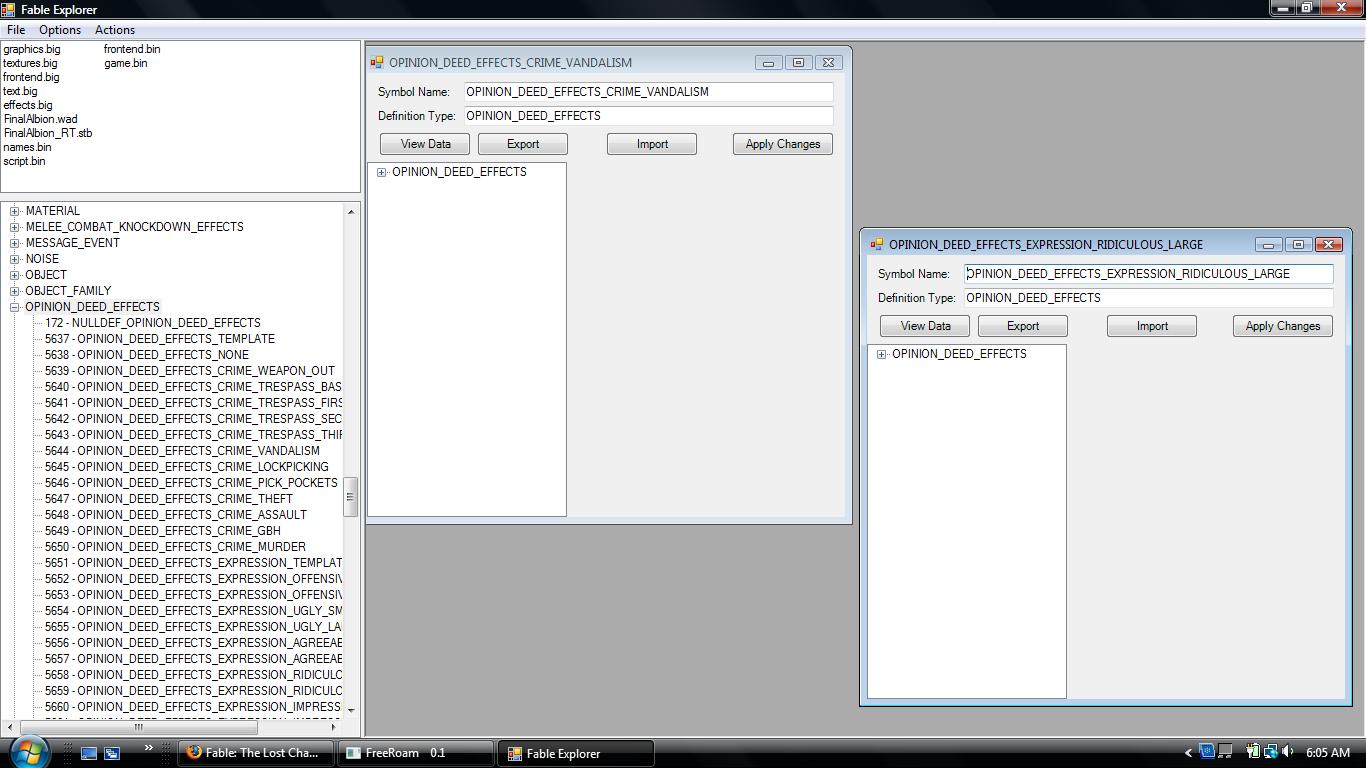The image size is (1366, 768).
Task: Expand OPINION_DEED_EFFECTS in the RIDICULOUS_LARGE window
Action: pos(881,354)
